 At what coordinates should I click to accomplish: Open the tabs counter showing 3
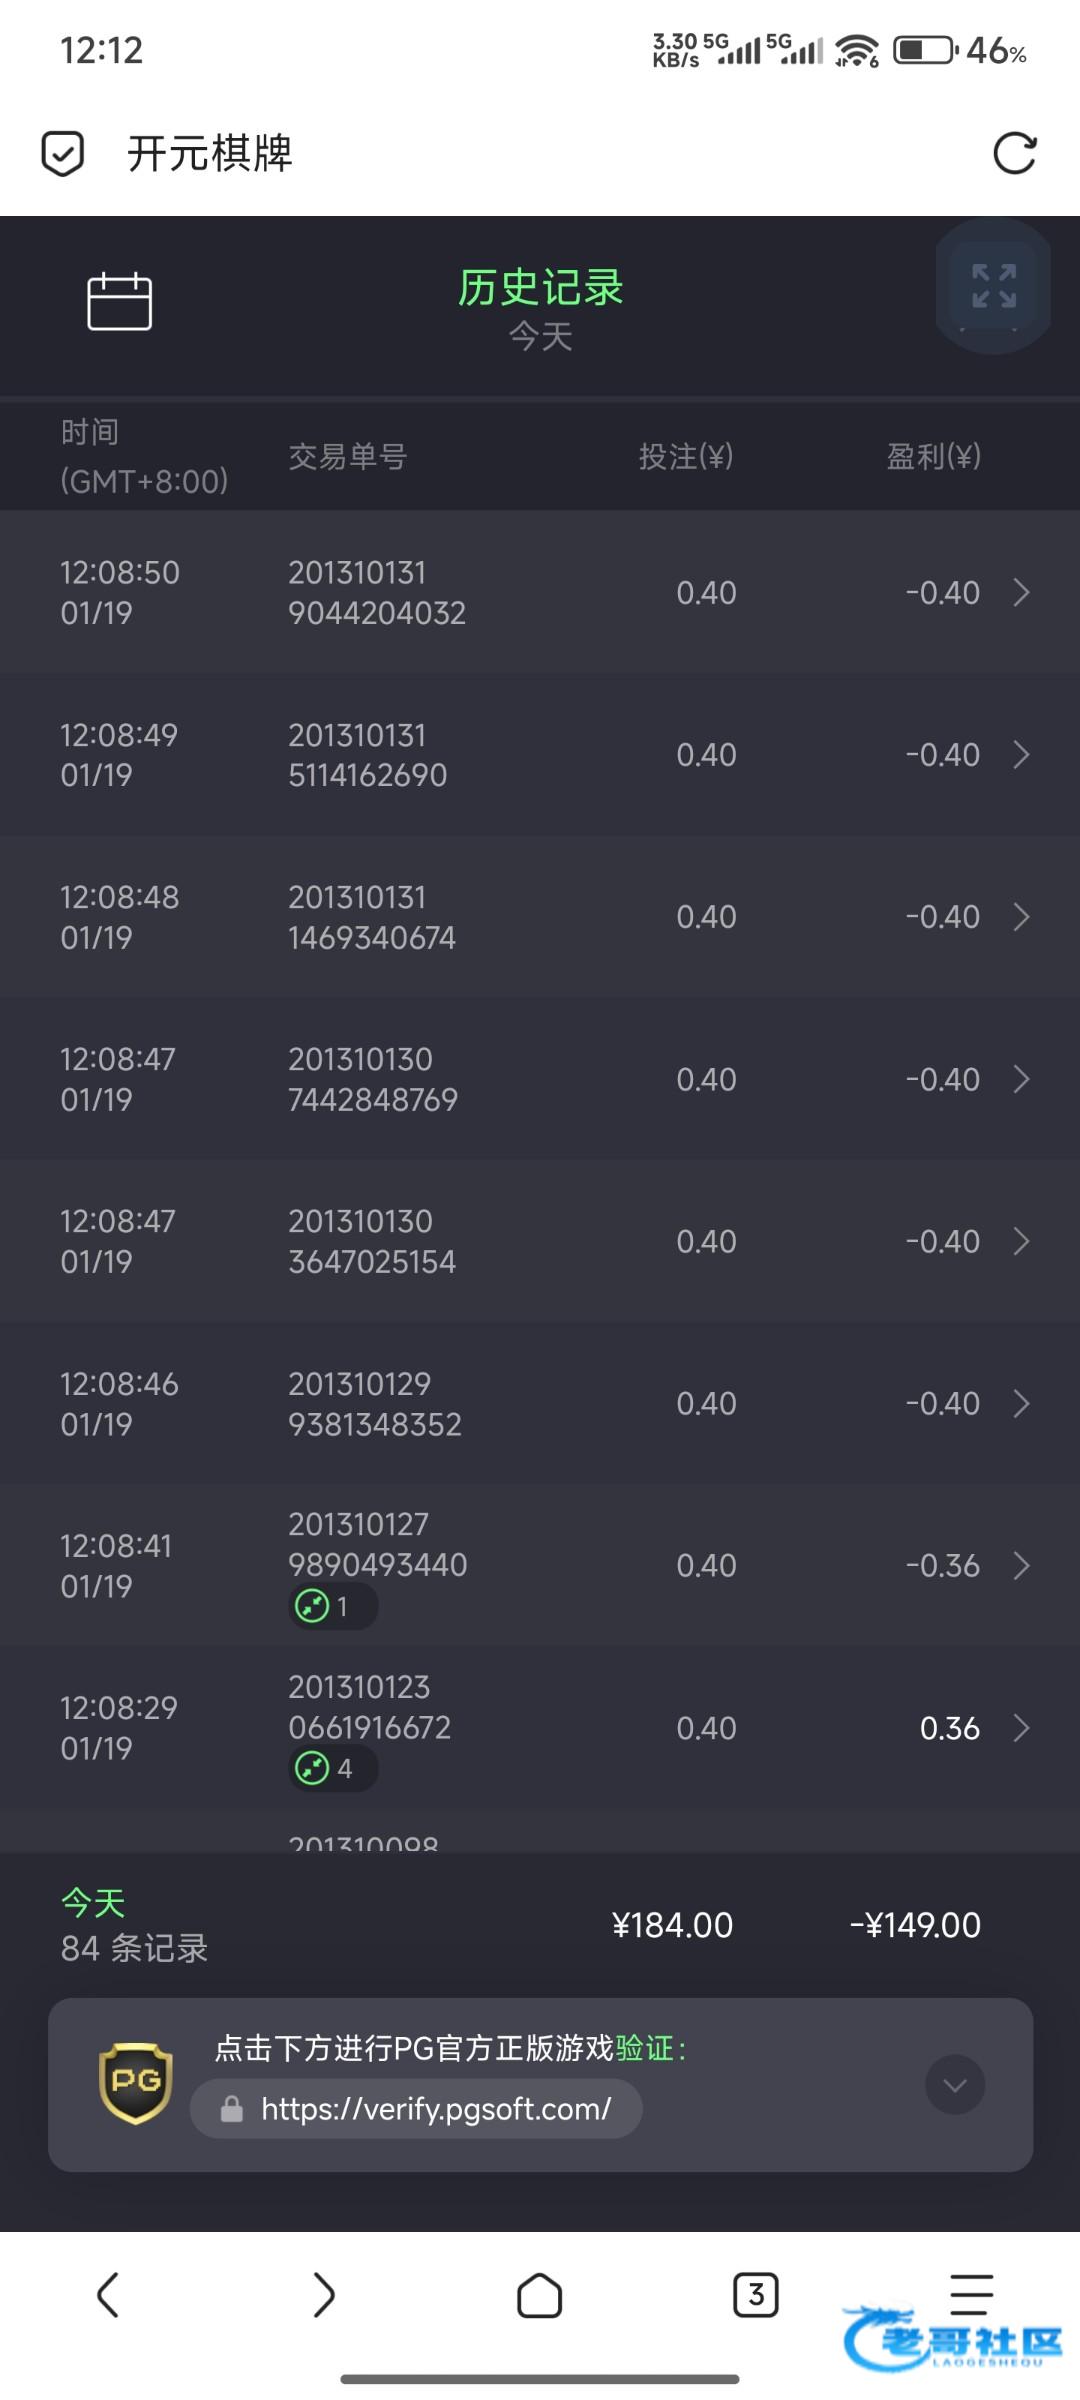755,2294
